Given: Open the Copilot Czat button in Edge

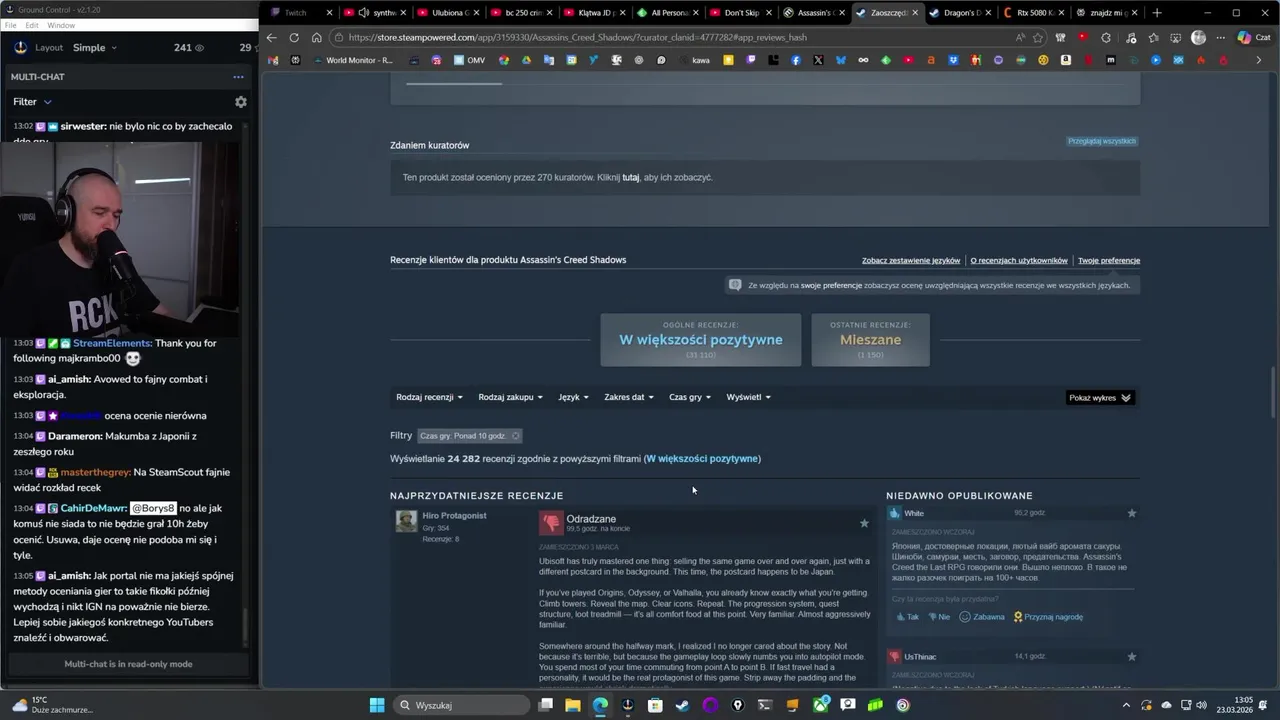Looking at the screenshot, I should click(1254, 38).
